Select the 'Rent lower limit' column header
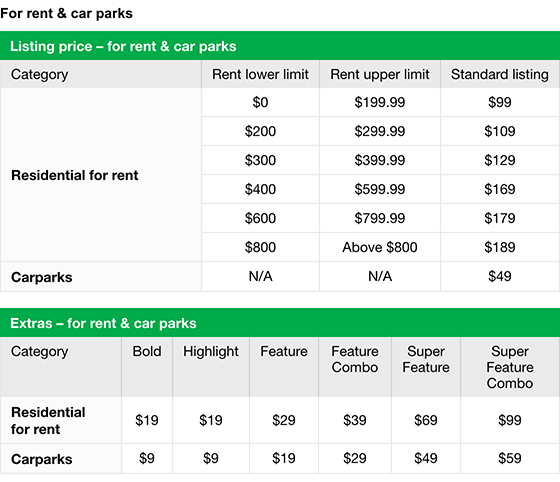This screenshot has width=560, height=482. pos(260,74)
